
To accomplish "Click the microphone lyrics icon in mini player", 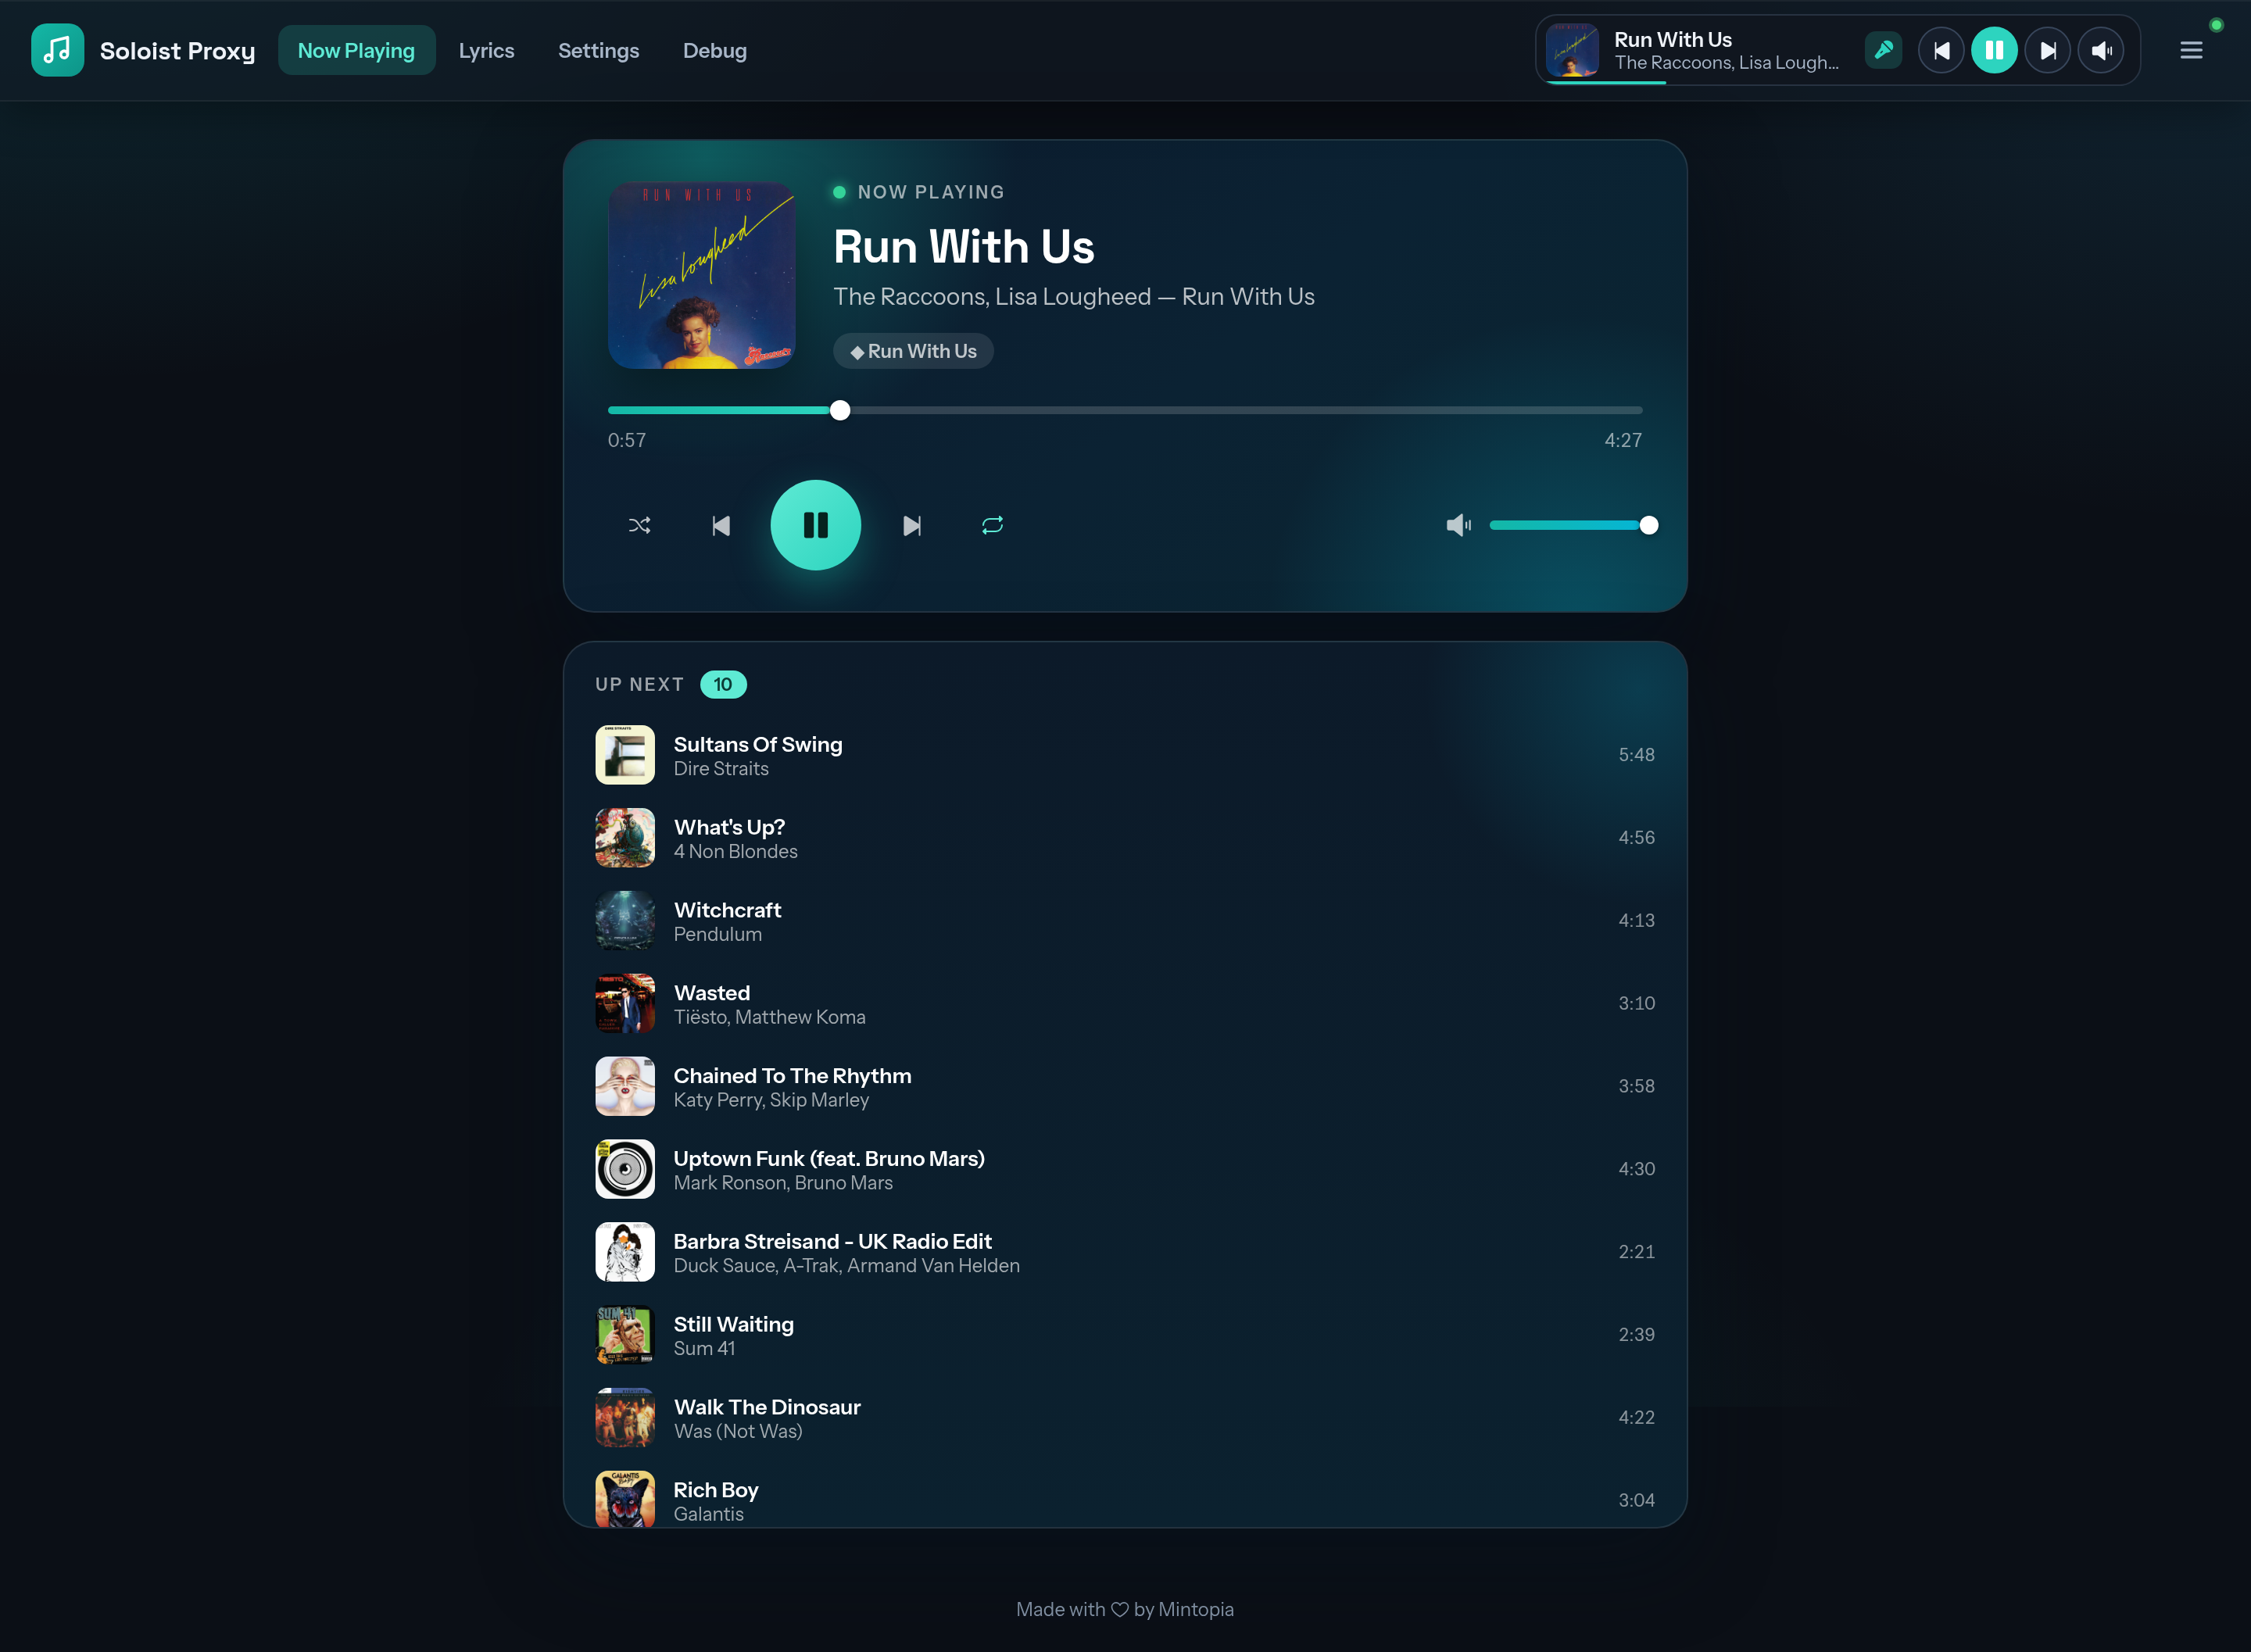I will click(x=1883, y=50).
